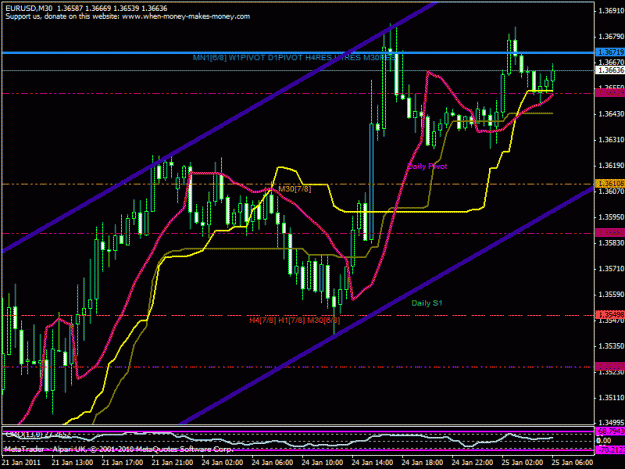625x469 pixels.
Task: Click the 1.36190 price scale label
Action: click(x=611, y=165)
